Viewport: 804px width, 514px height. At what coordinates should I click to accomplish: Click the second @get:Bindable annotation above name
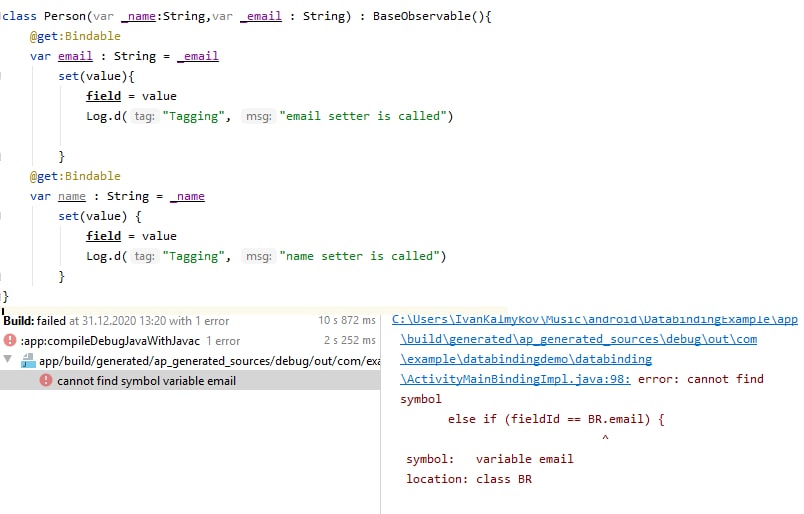75,176
